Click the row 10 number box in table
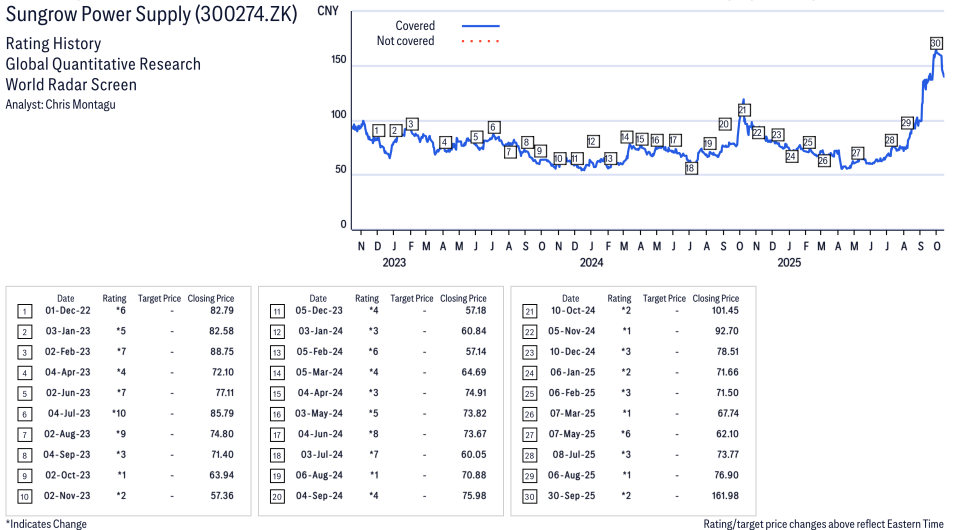 coord(24,497)
